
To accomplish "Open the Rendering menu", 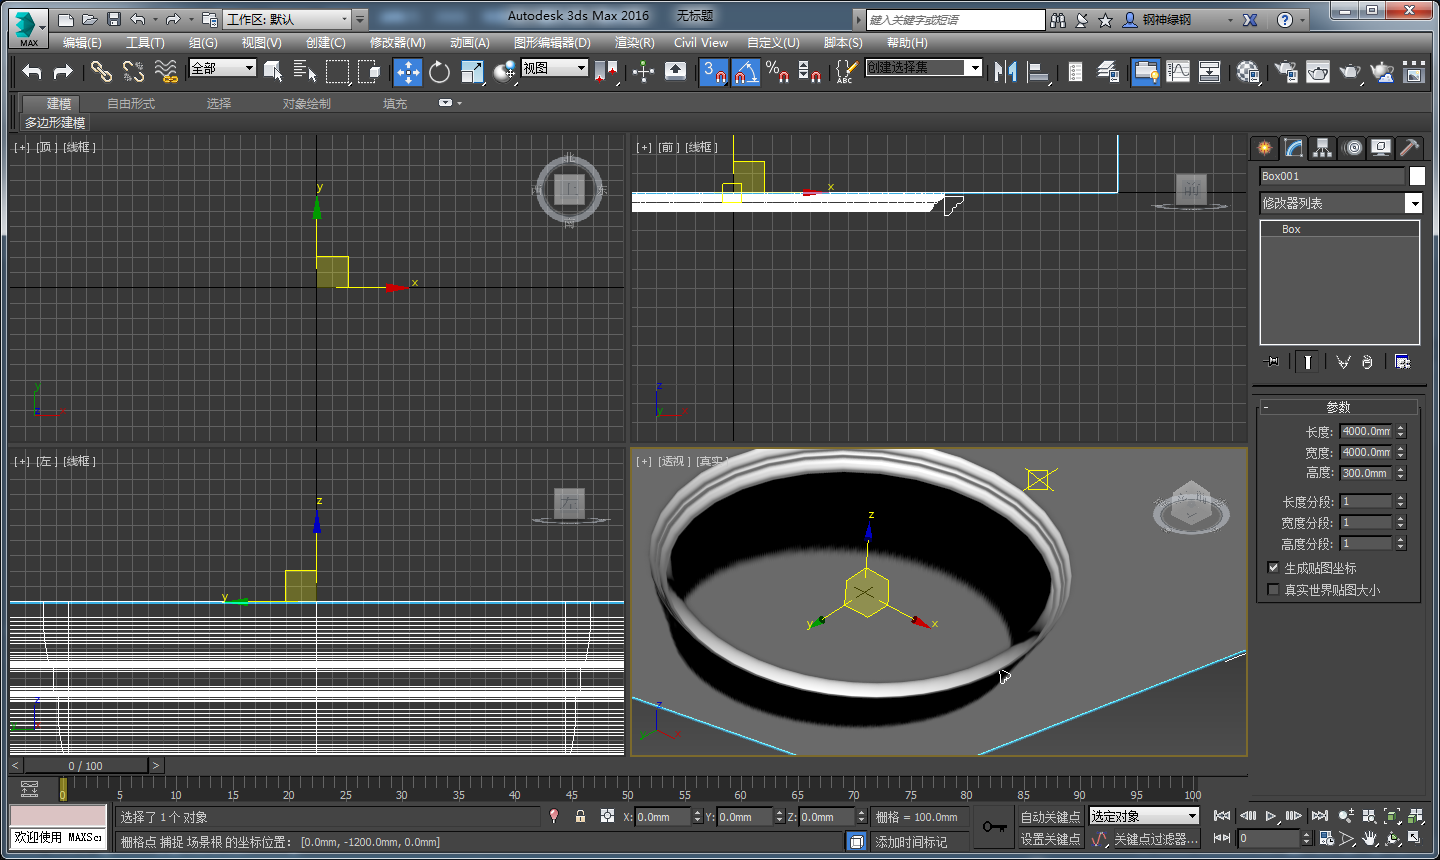I will 634,43.
